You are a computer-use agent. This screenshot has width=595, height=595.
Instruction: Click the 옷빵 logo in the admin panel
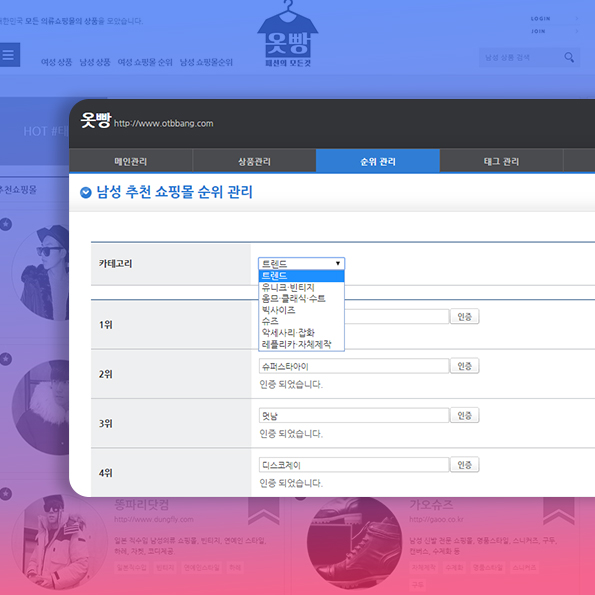[96, 120]
